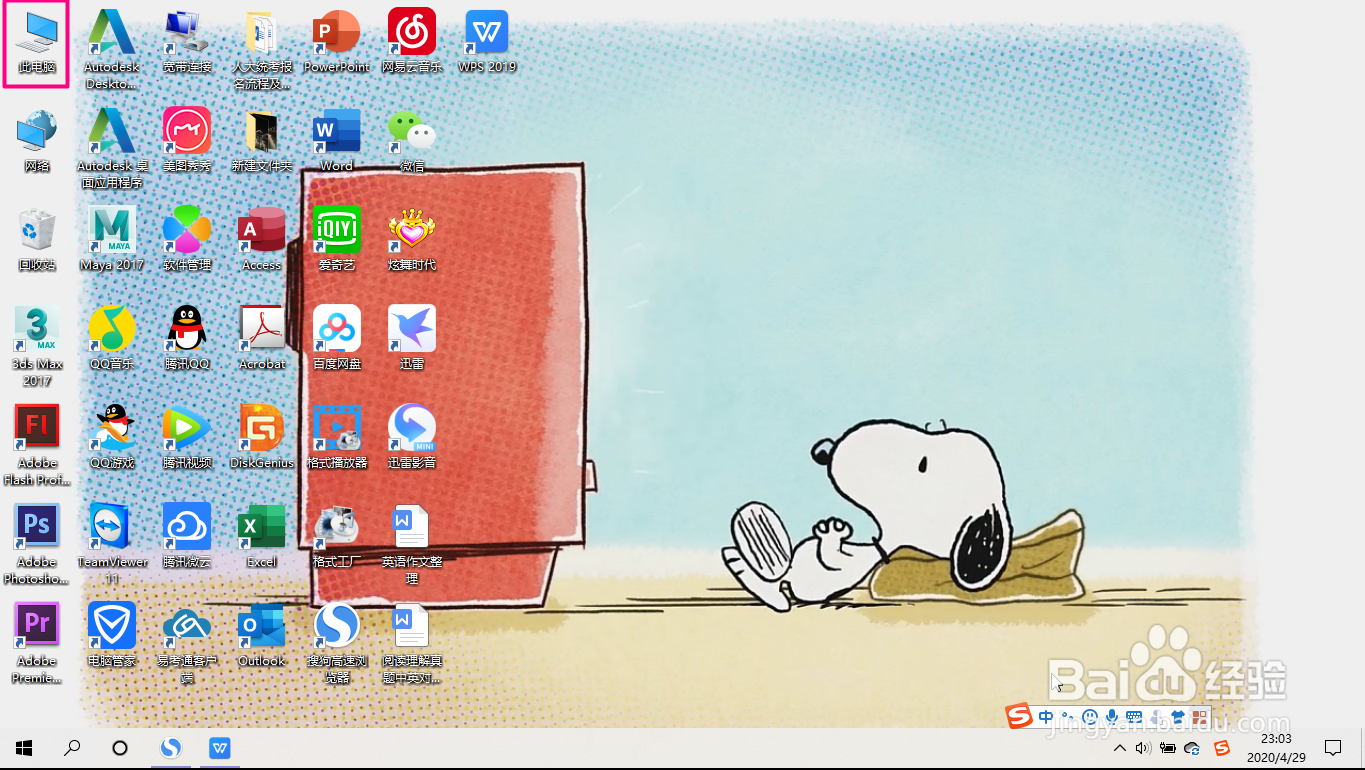Start voice input microphone in Sogou bar
The image size is (1365, 770).
point(1111,717)
